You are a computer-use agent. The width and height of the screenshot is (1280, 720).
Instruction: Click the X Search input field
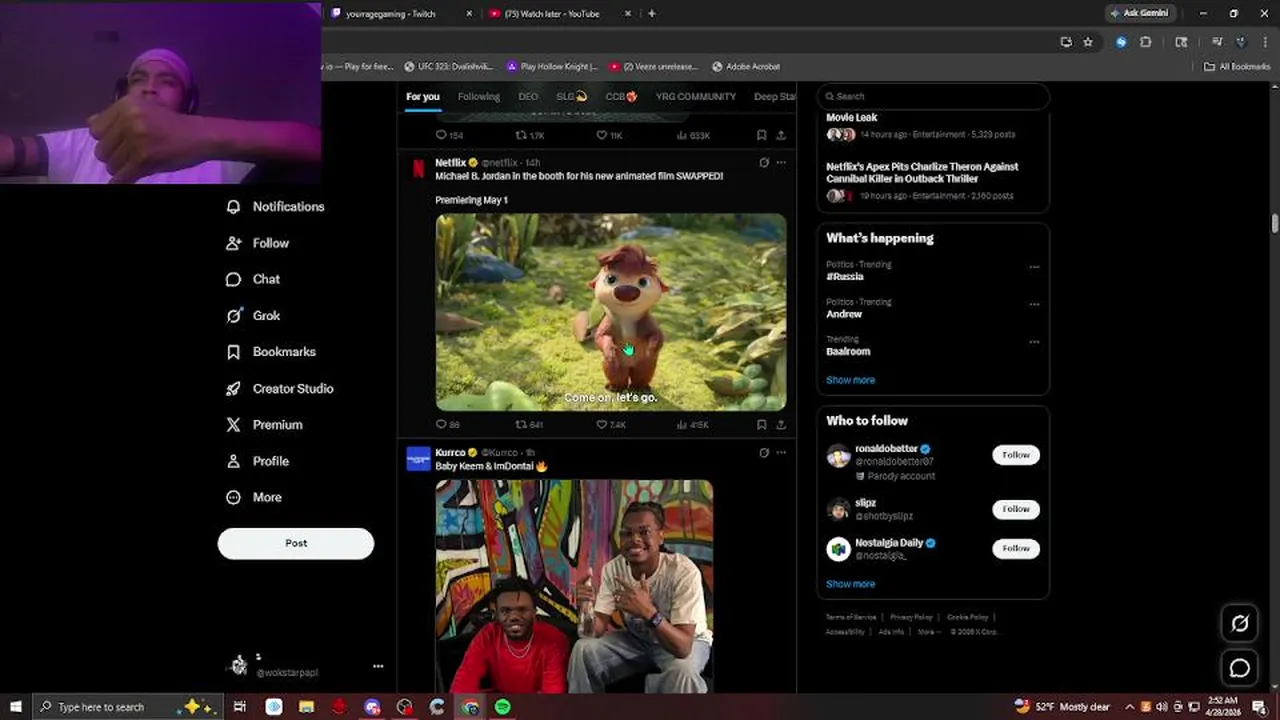[x=933, y=96]
